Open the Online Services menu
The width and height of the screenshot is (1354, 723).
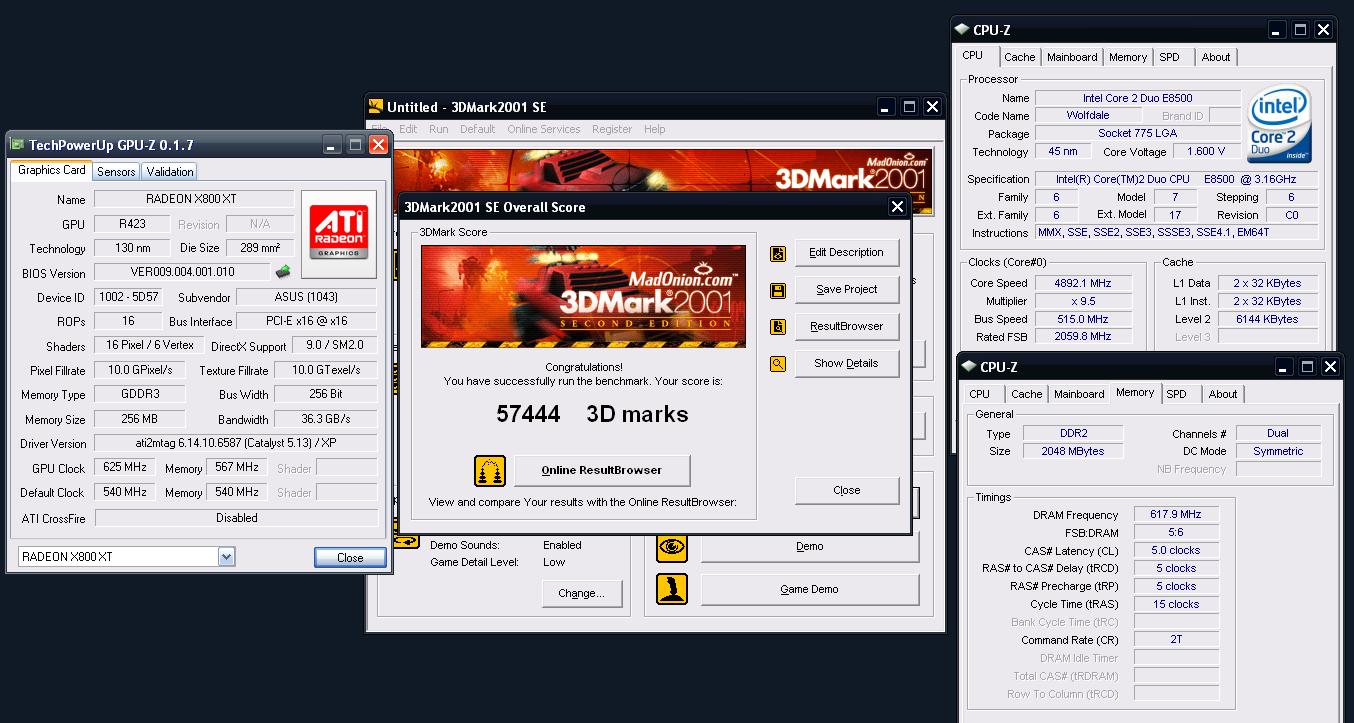(544, 129)
